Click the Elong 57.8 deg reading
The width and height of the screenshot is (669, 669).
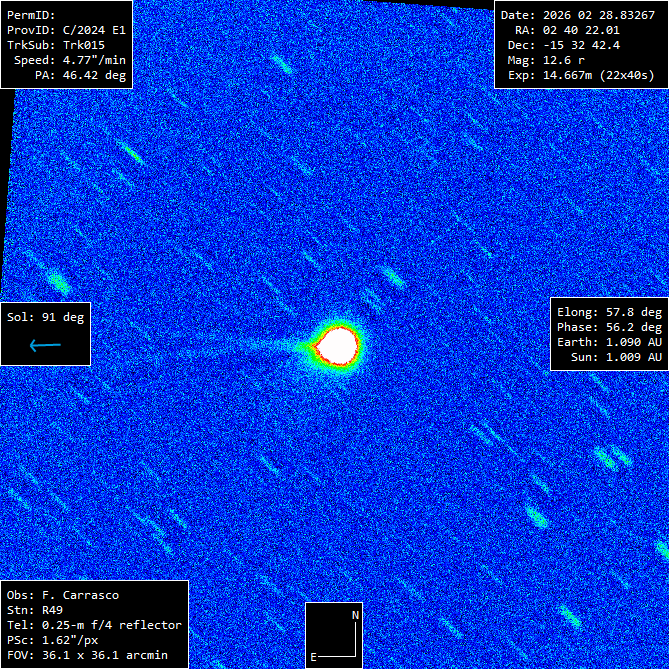(609, 312)
